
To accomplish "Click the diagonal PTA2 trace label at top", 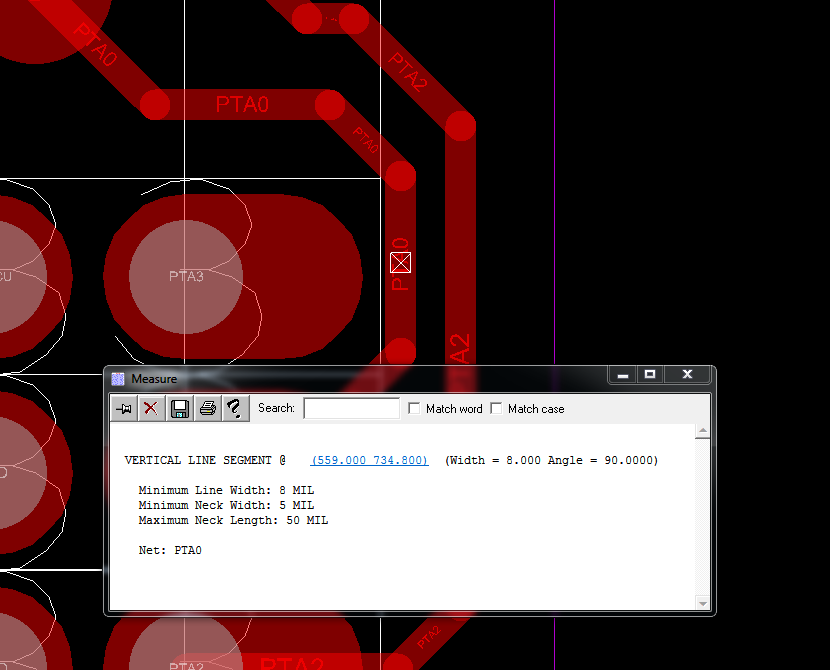I will coord(408,73).
